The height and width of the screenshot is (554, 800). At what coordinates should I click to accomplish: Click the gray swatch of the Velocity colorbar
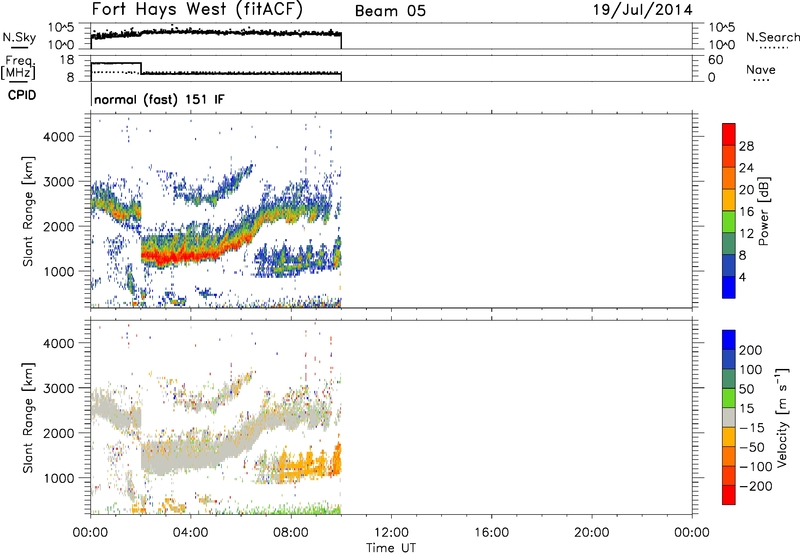click(x=729, y=418)
